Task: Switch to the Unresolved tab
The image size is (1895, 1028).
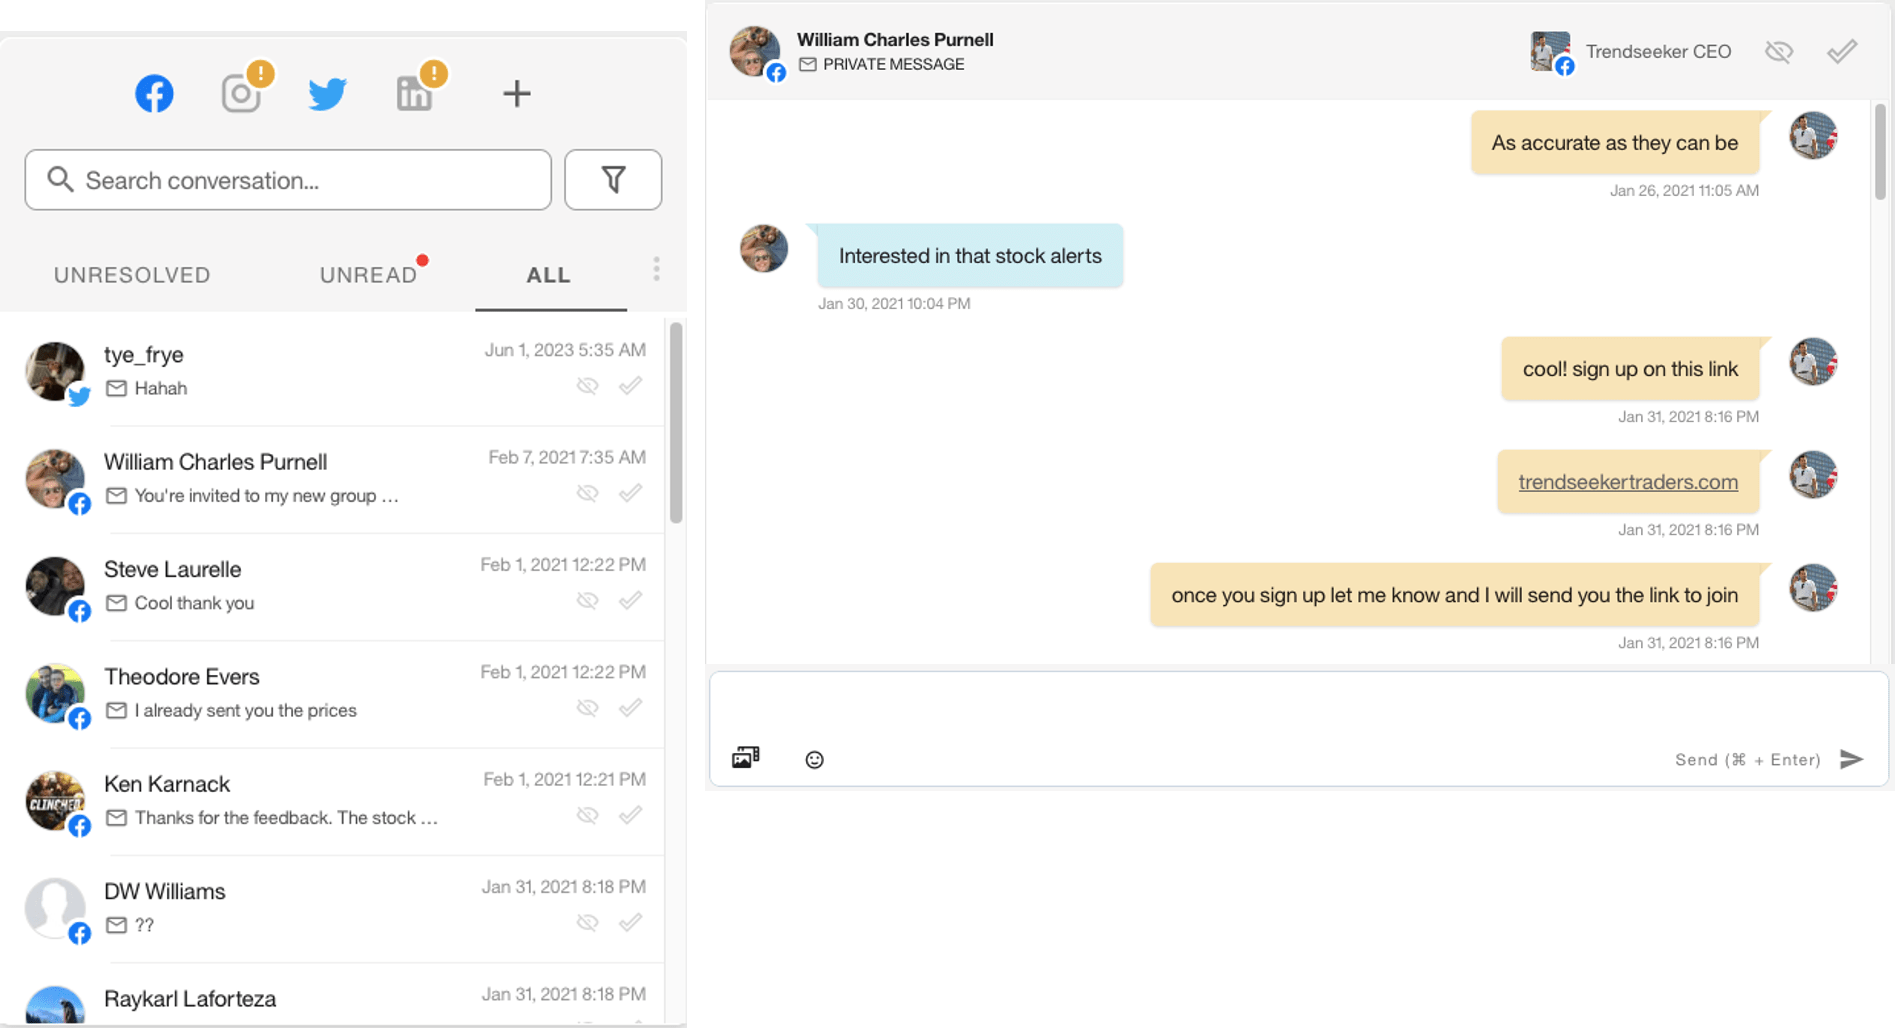Action: 132,275
